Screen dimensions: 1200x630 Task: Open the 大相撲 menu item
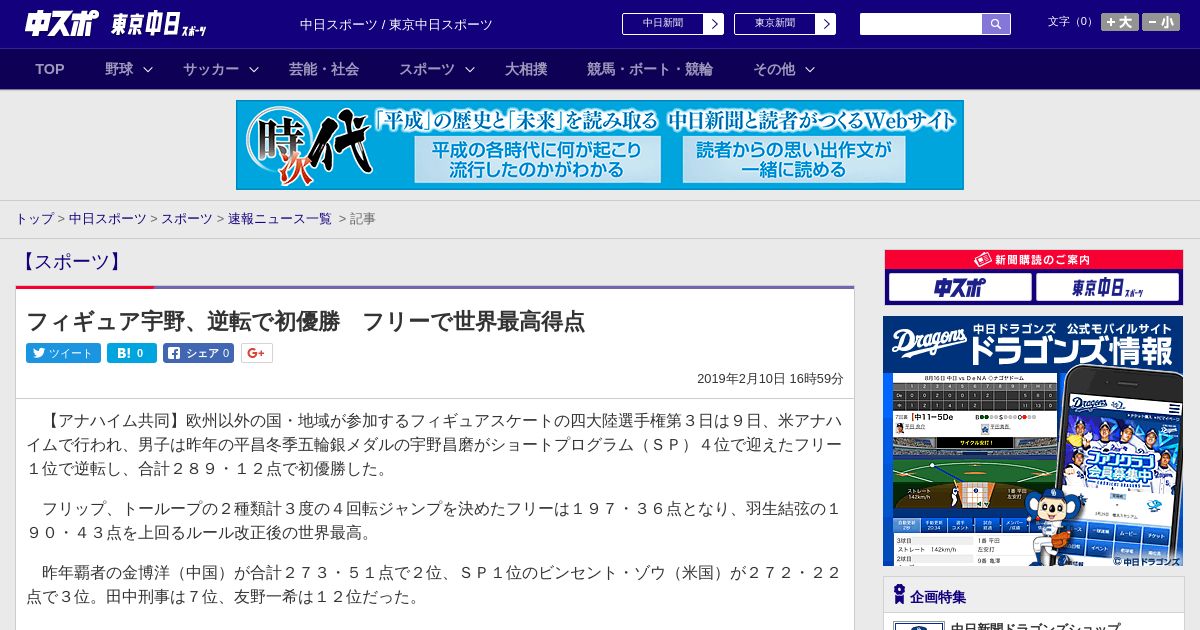526,69
